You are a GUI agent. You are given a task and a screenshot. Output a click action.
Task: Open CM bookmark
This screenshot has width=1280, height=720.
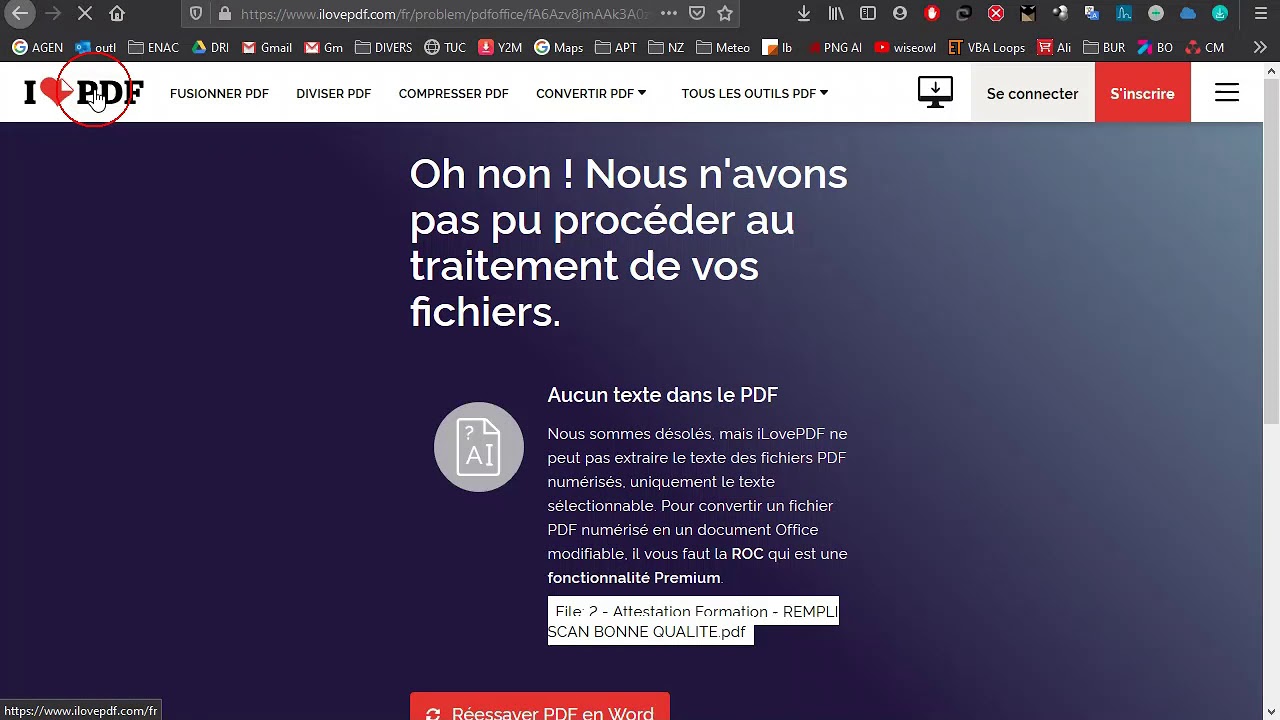[x=1204, y=47]
